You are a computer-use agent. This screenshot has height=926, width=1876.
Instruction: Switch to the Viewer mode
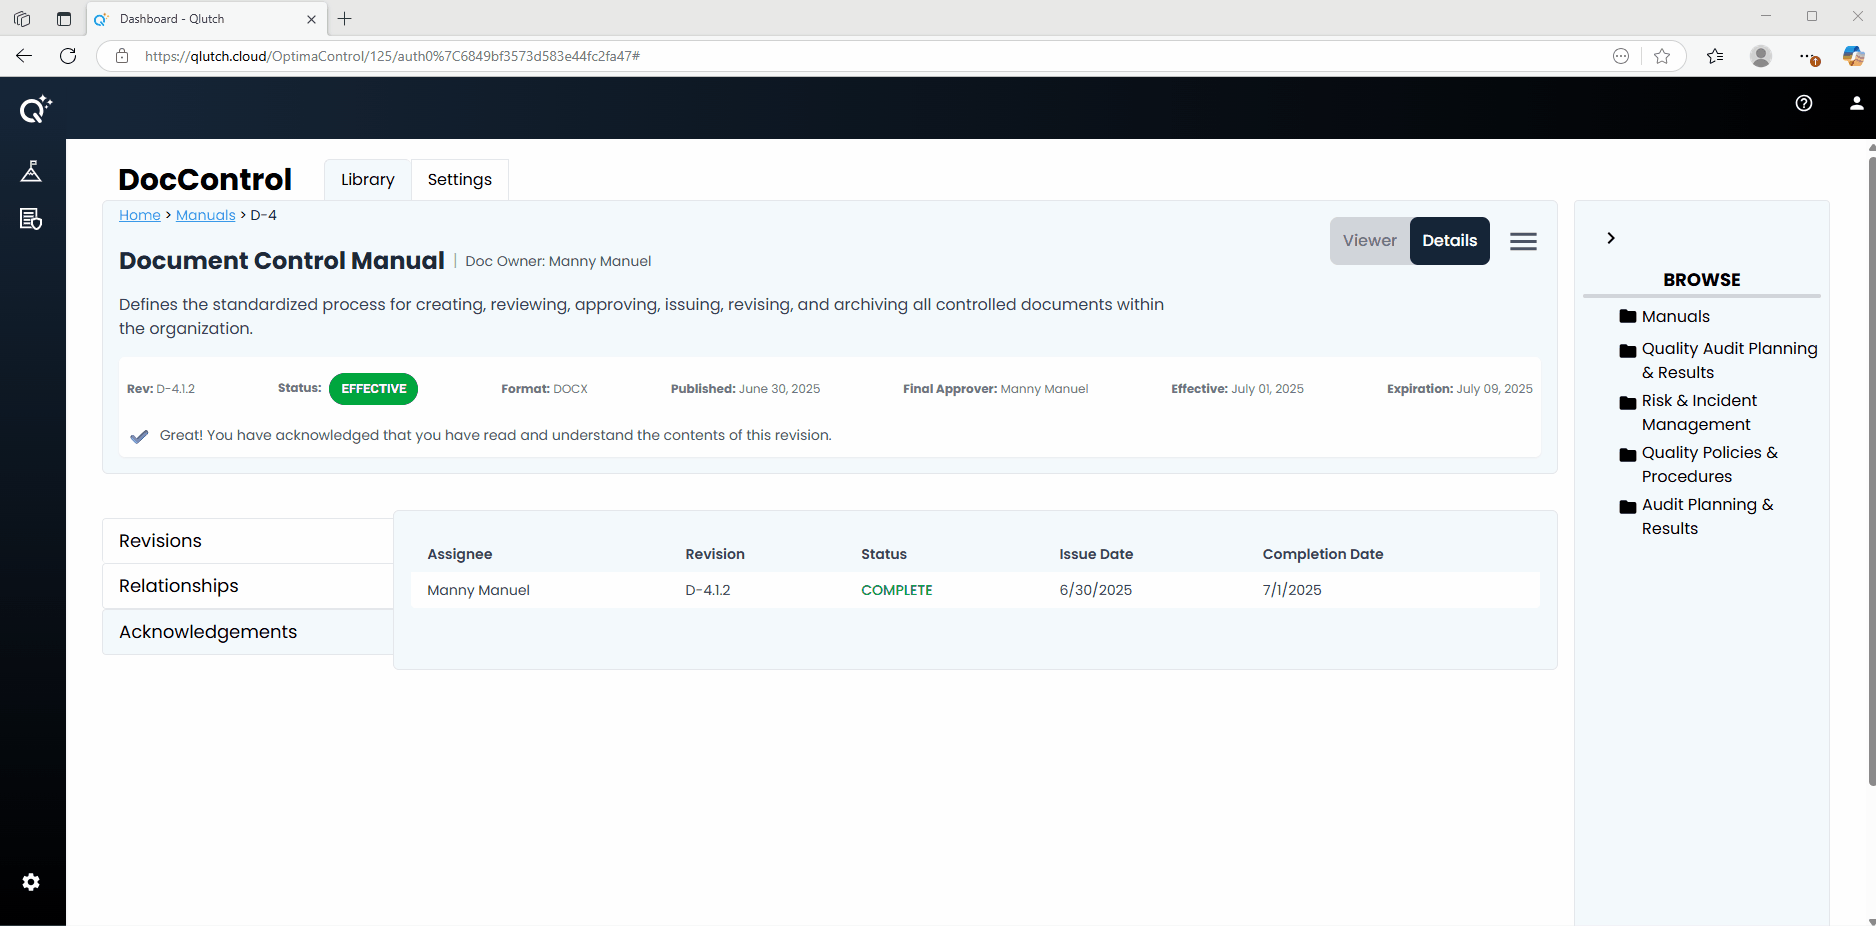(1369, 241)
